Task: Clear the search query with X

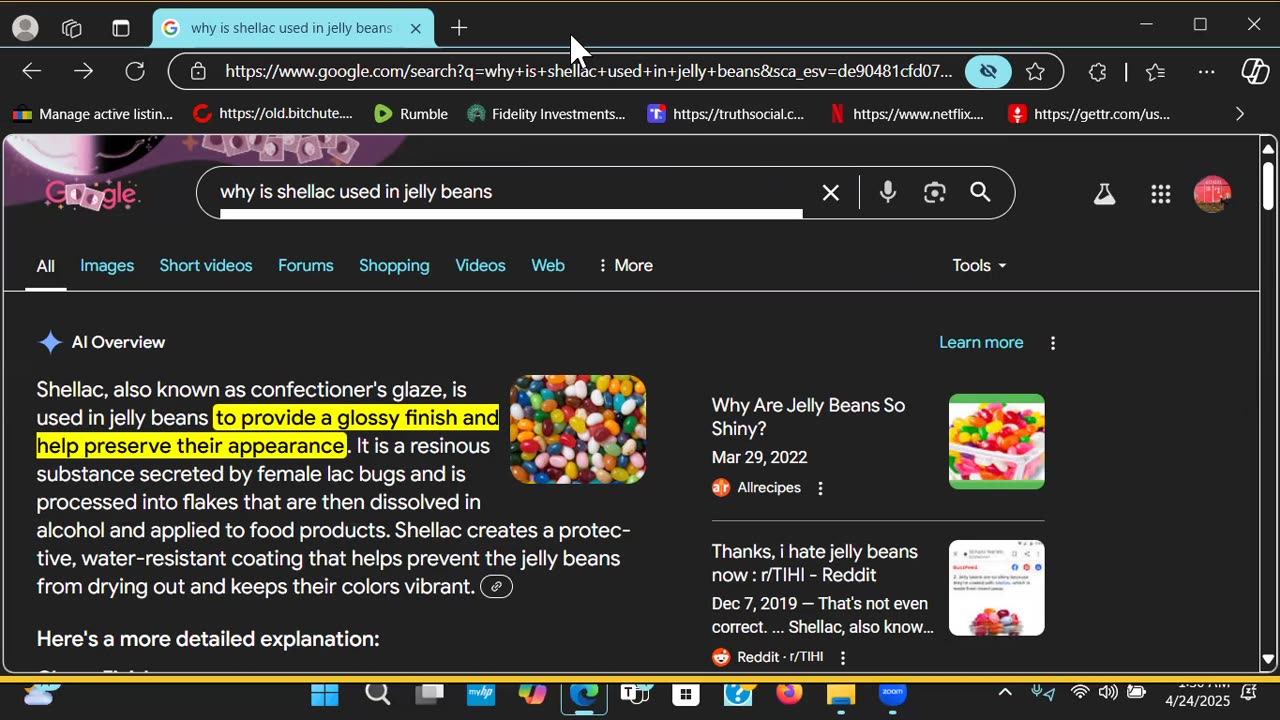Action: point(830,192)
